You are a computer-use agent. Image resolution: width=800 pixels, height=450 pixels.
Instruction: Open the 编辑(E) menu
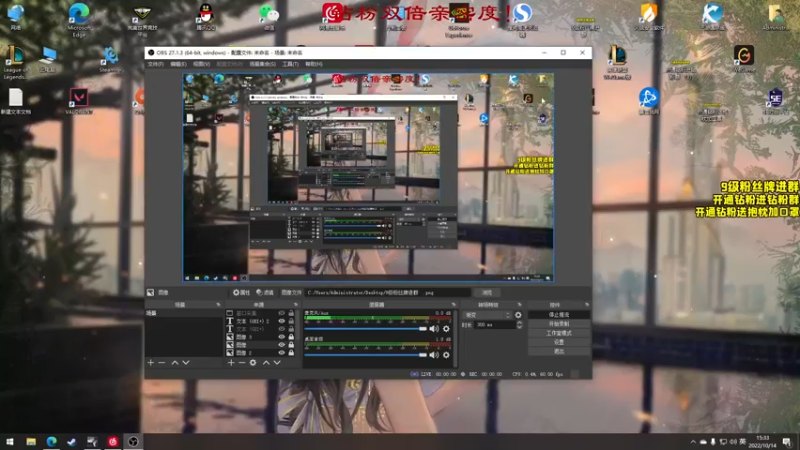[x=178, y=64]
